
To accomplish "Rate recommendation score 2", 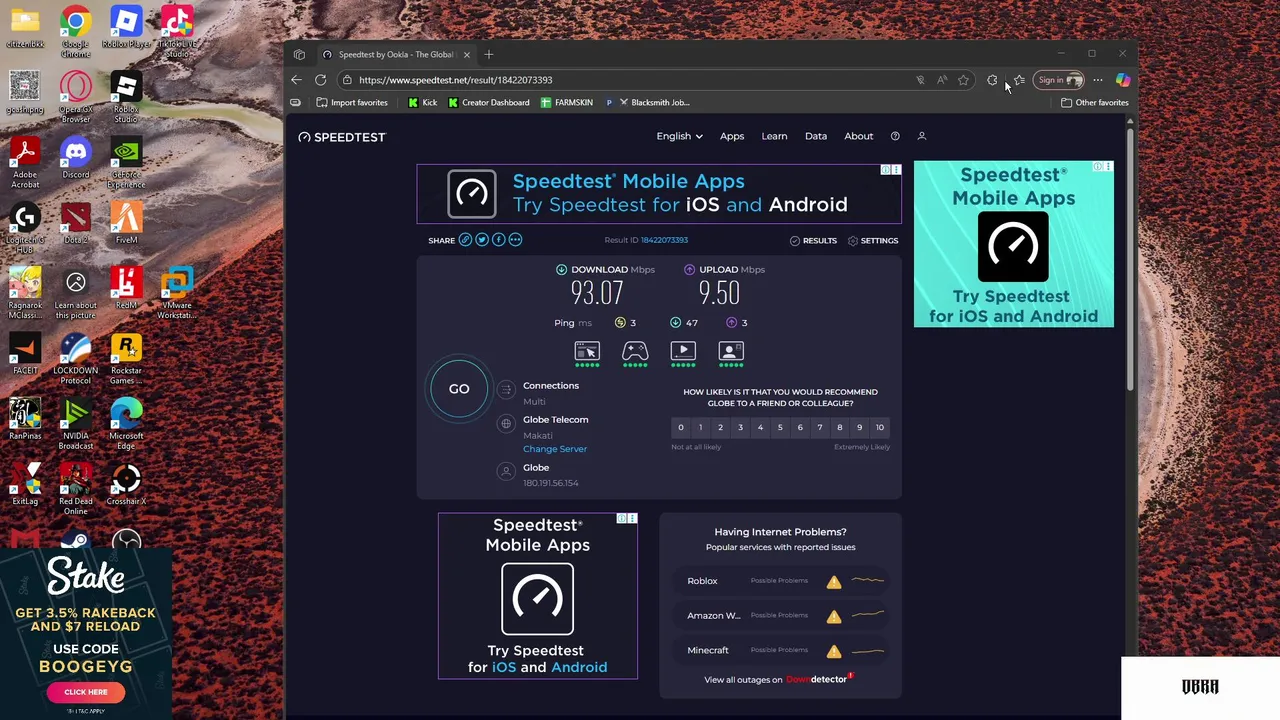I will click(720, 428).
